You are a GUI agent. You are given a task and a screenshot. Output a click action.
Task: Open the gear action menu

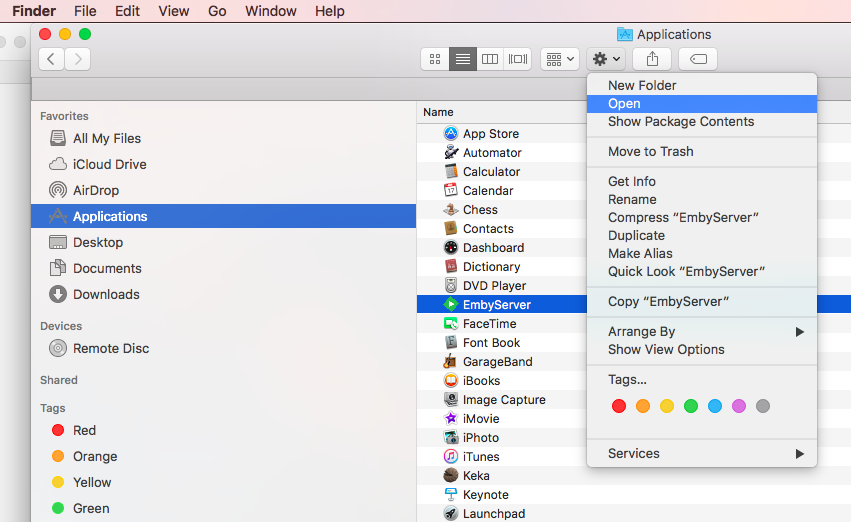click(x=606, y=59)
